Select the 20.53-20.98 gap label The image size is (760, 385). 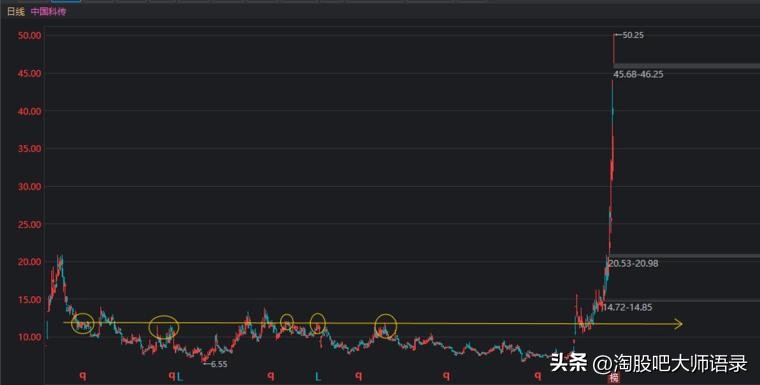click(x=633, y=263)
